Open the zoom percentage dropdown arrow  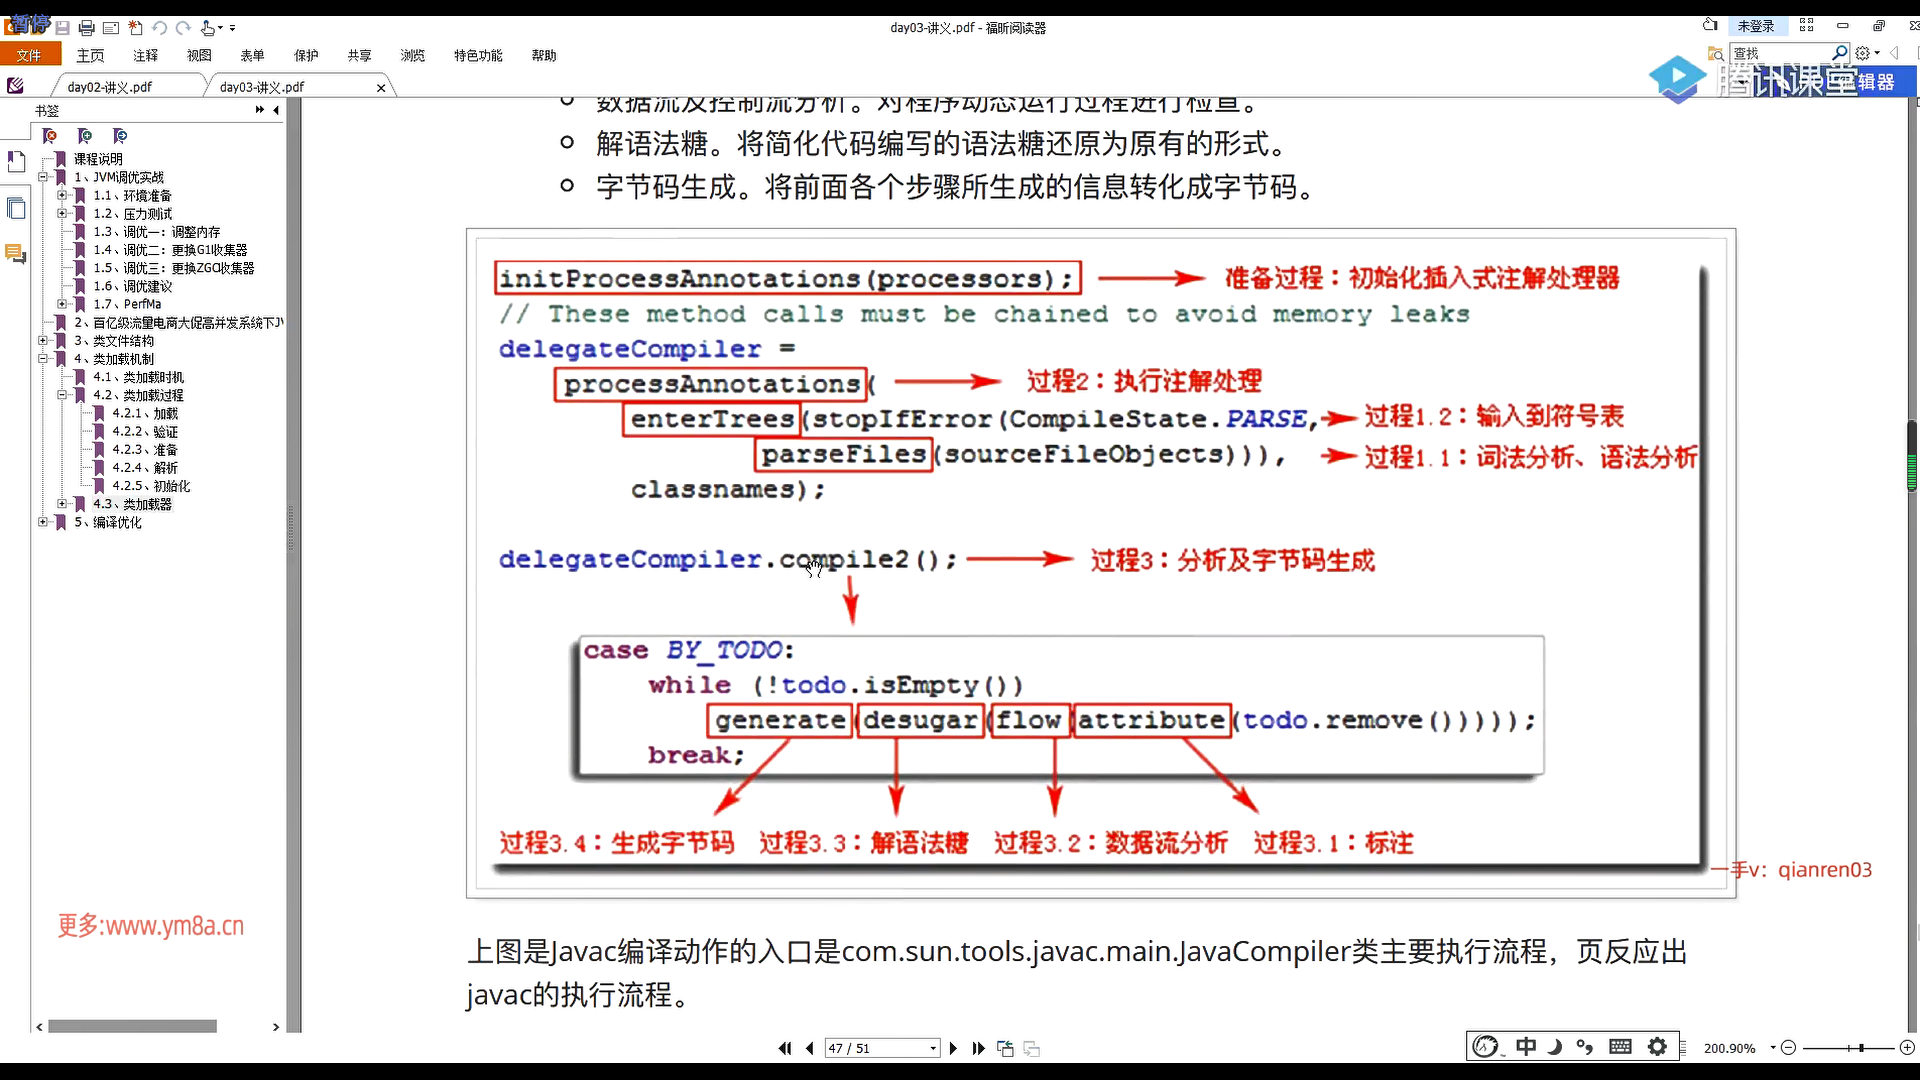pyautogui.click(x=1772, y=1048)
